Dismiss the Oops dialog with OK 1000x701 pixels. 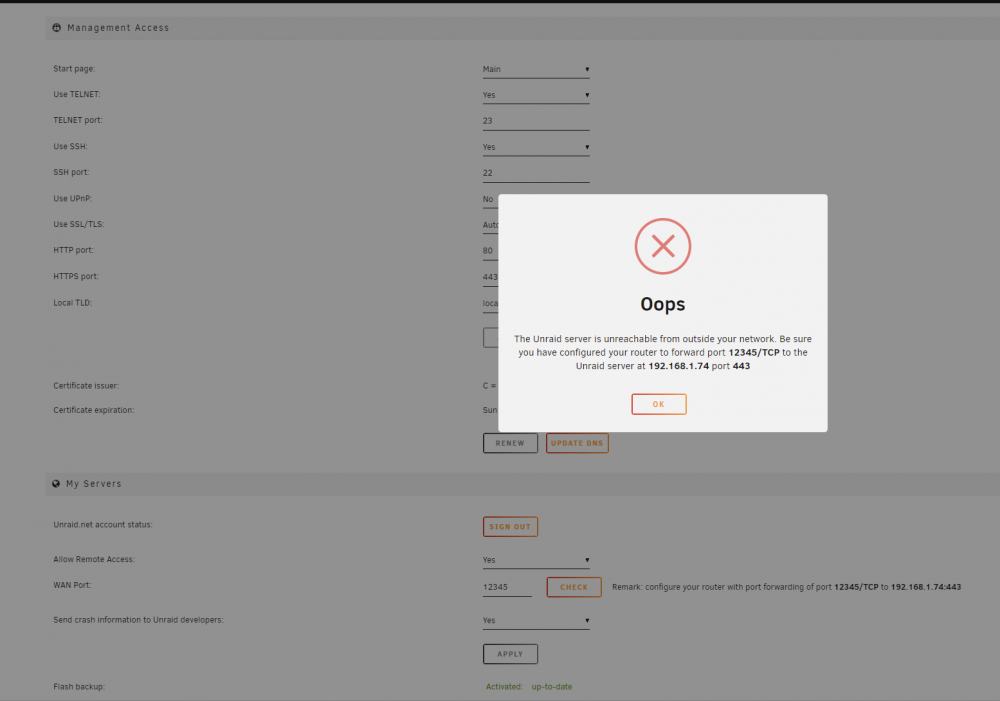pos(659,404)
